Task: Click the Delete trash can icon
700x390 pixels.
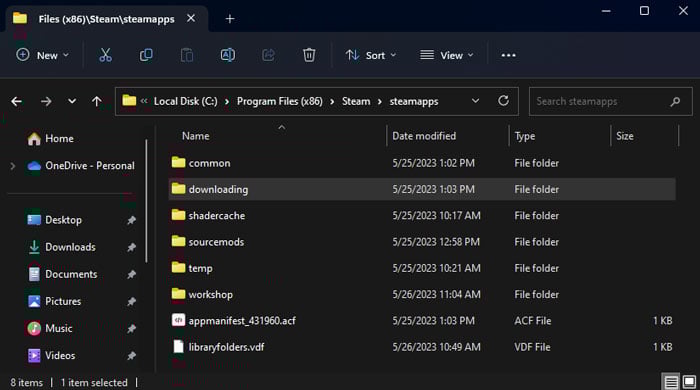Action: [309, 55]
